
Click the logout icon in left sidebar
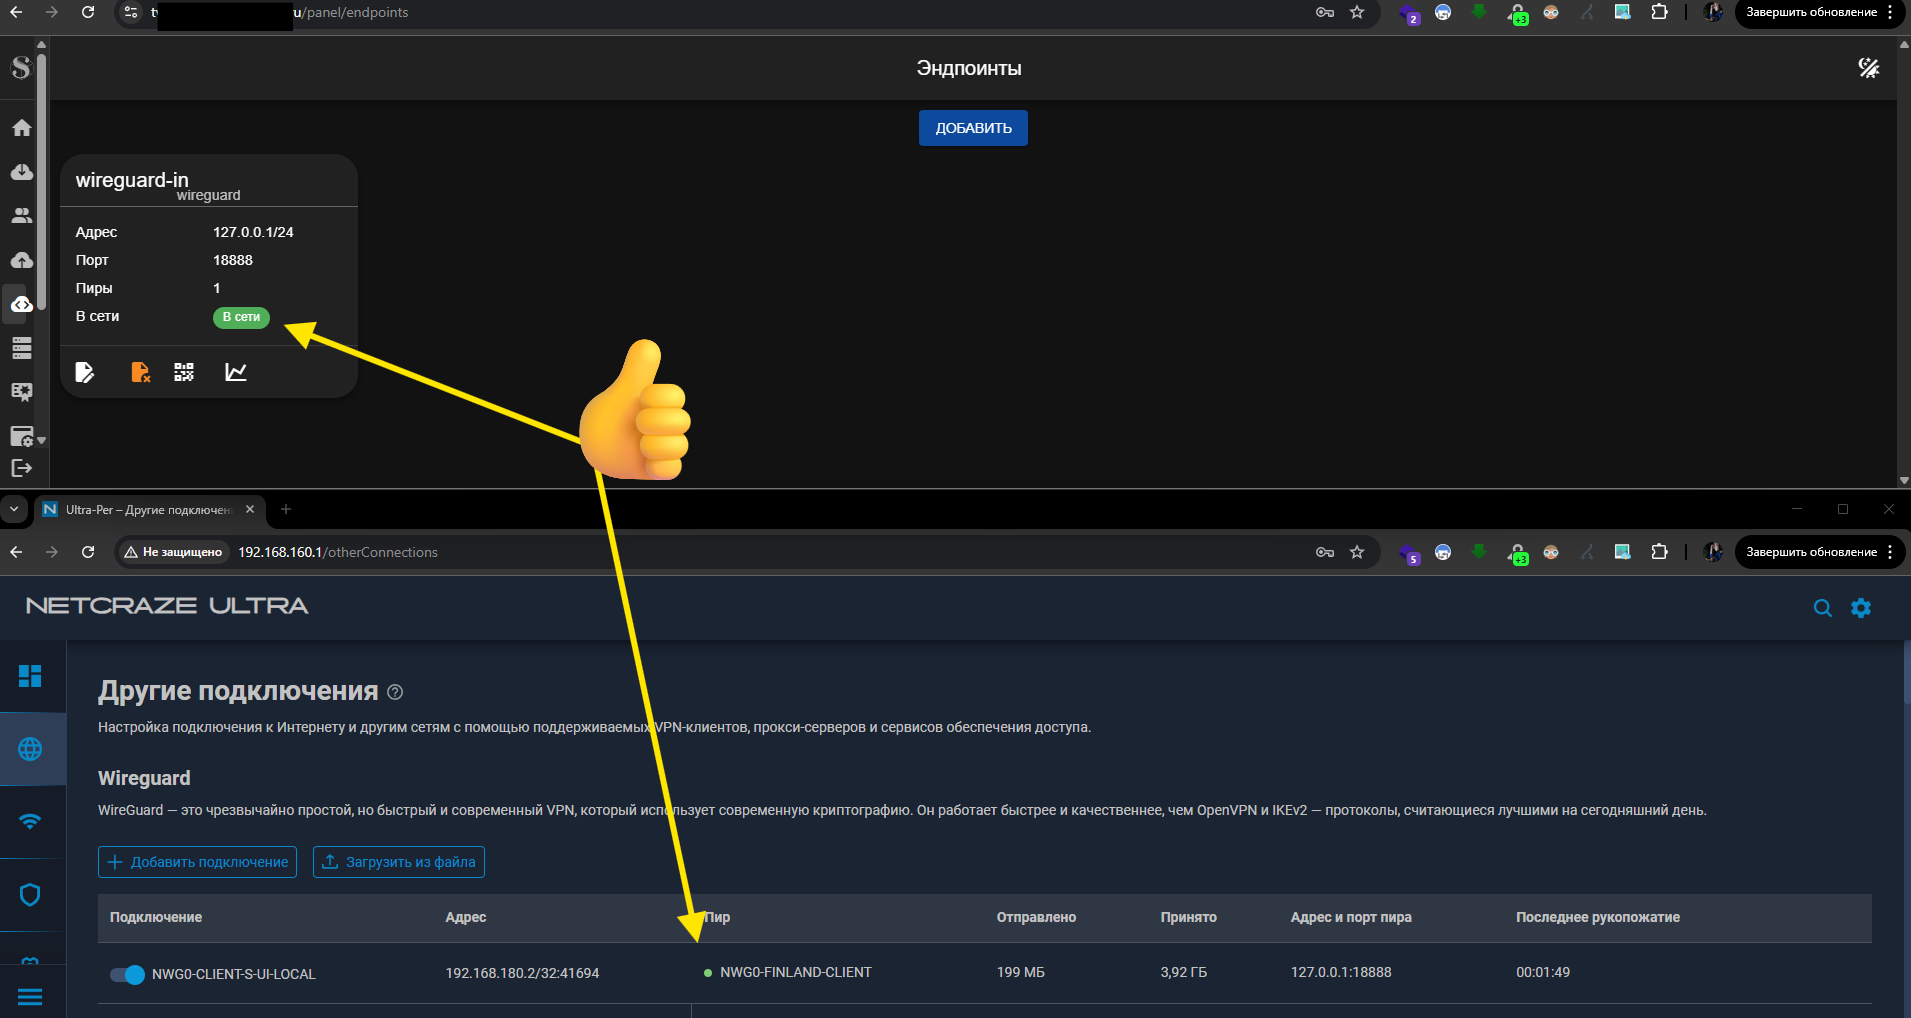(x=22, y=468)
